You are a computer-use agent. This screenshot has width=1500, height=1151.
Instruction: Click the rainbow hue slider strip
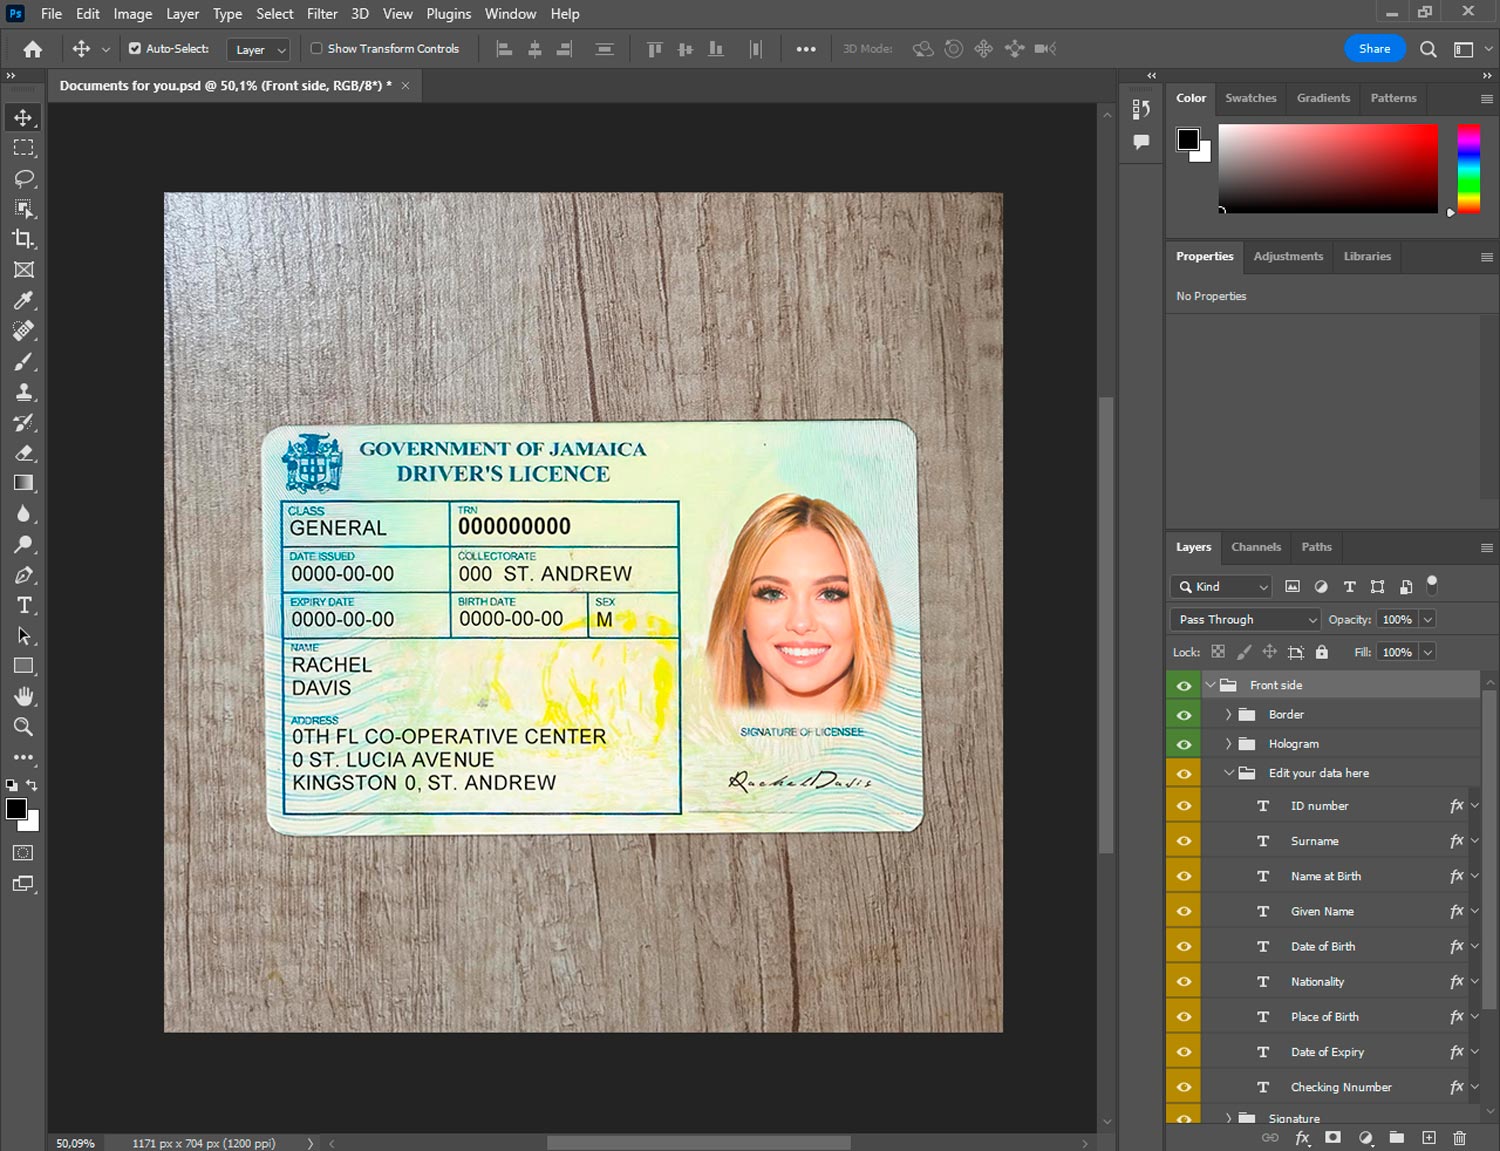(x=1467, y=168)
